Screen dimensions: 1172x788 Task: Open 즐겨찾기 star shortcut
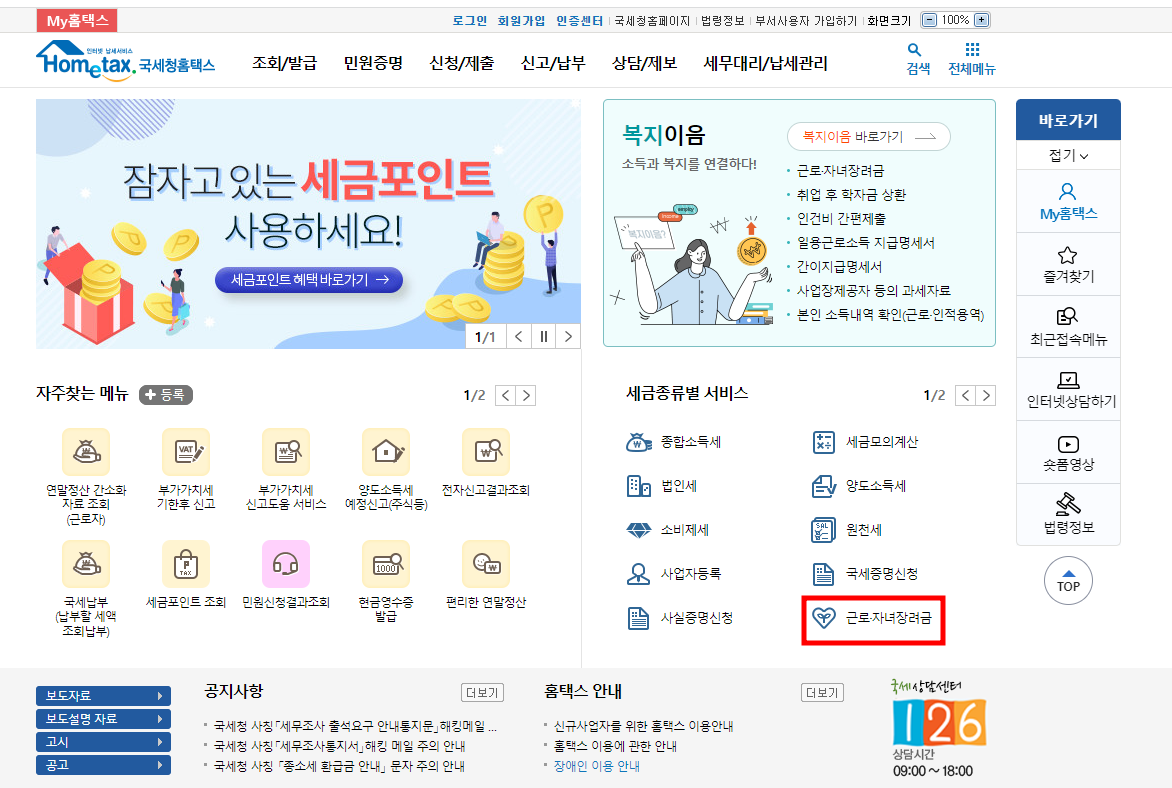pos(1068,265)
